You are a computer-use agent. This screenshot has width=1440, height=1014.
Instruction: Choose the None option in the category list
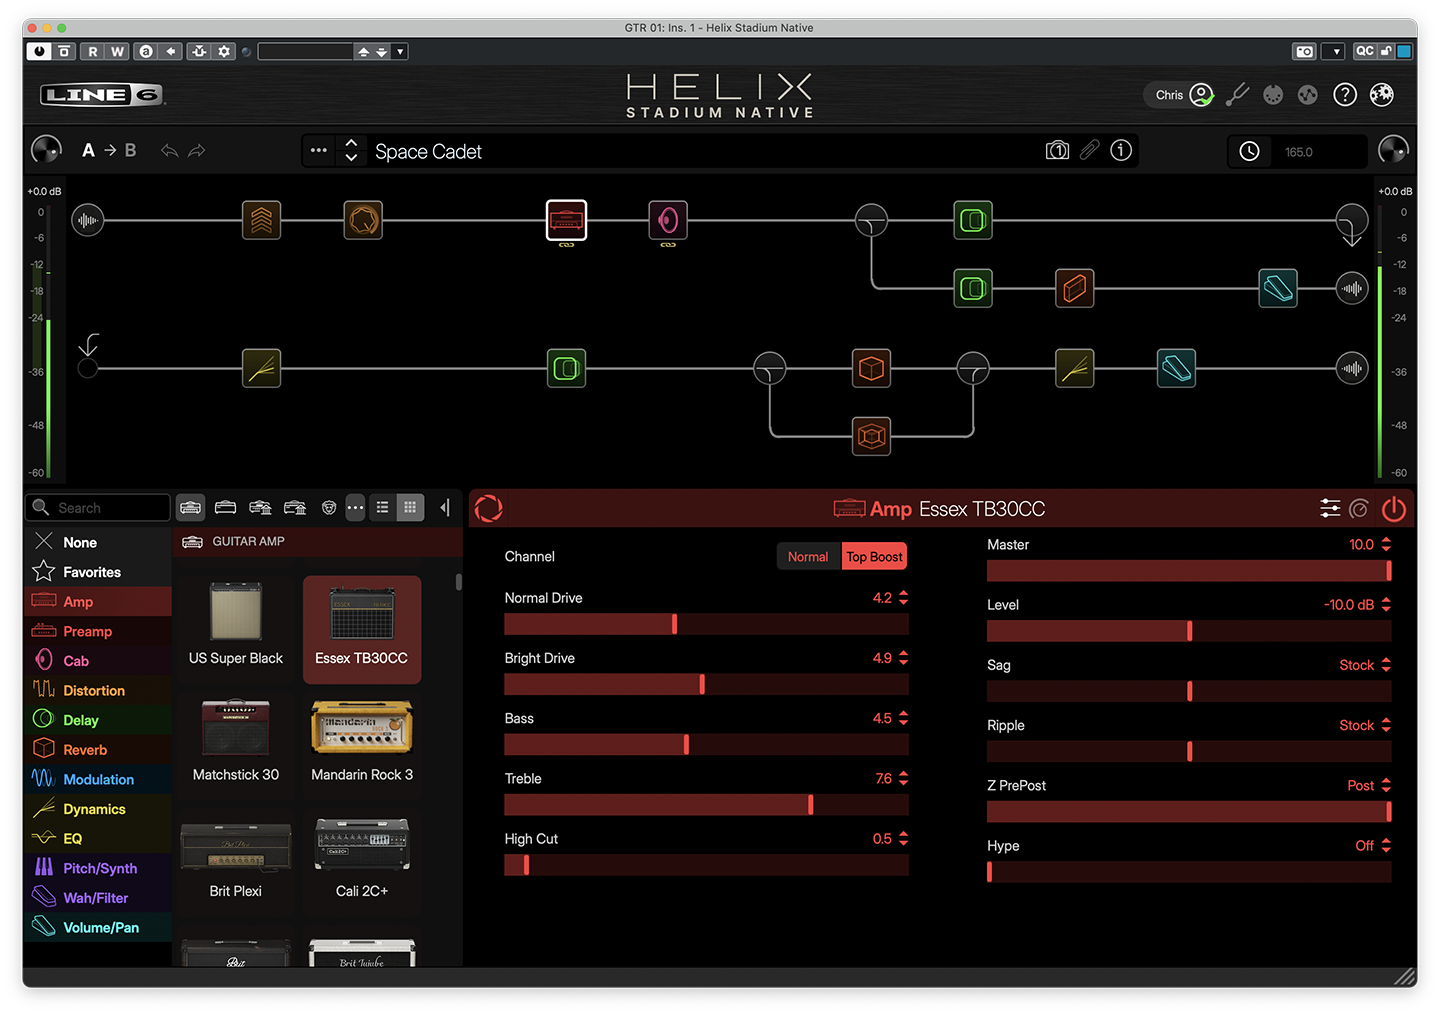(97, 542)
